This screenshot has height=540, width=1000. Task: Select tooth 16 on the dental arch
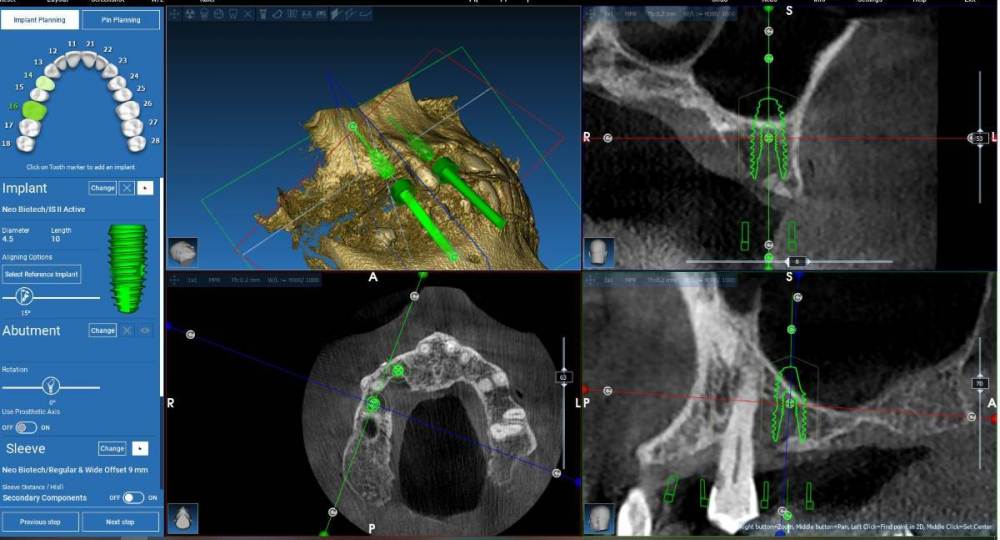[36, 108]
